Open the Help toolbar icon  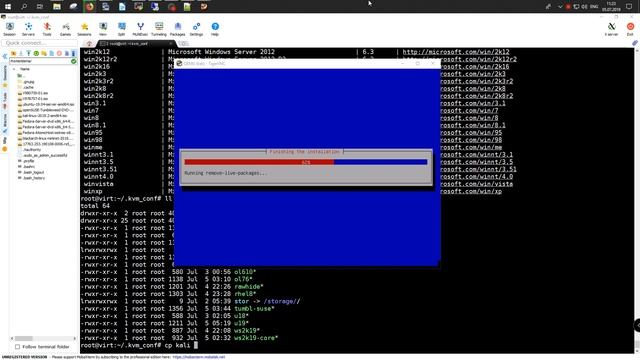(x=215, y=29)
